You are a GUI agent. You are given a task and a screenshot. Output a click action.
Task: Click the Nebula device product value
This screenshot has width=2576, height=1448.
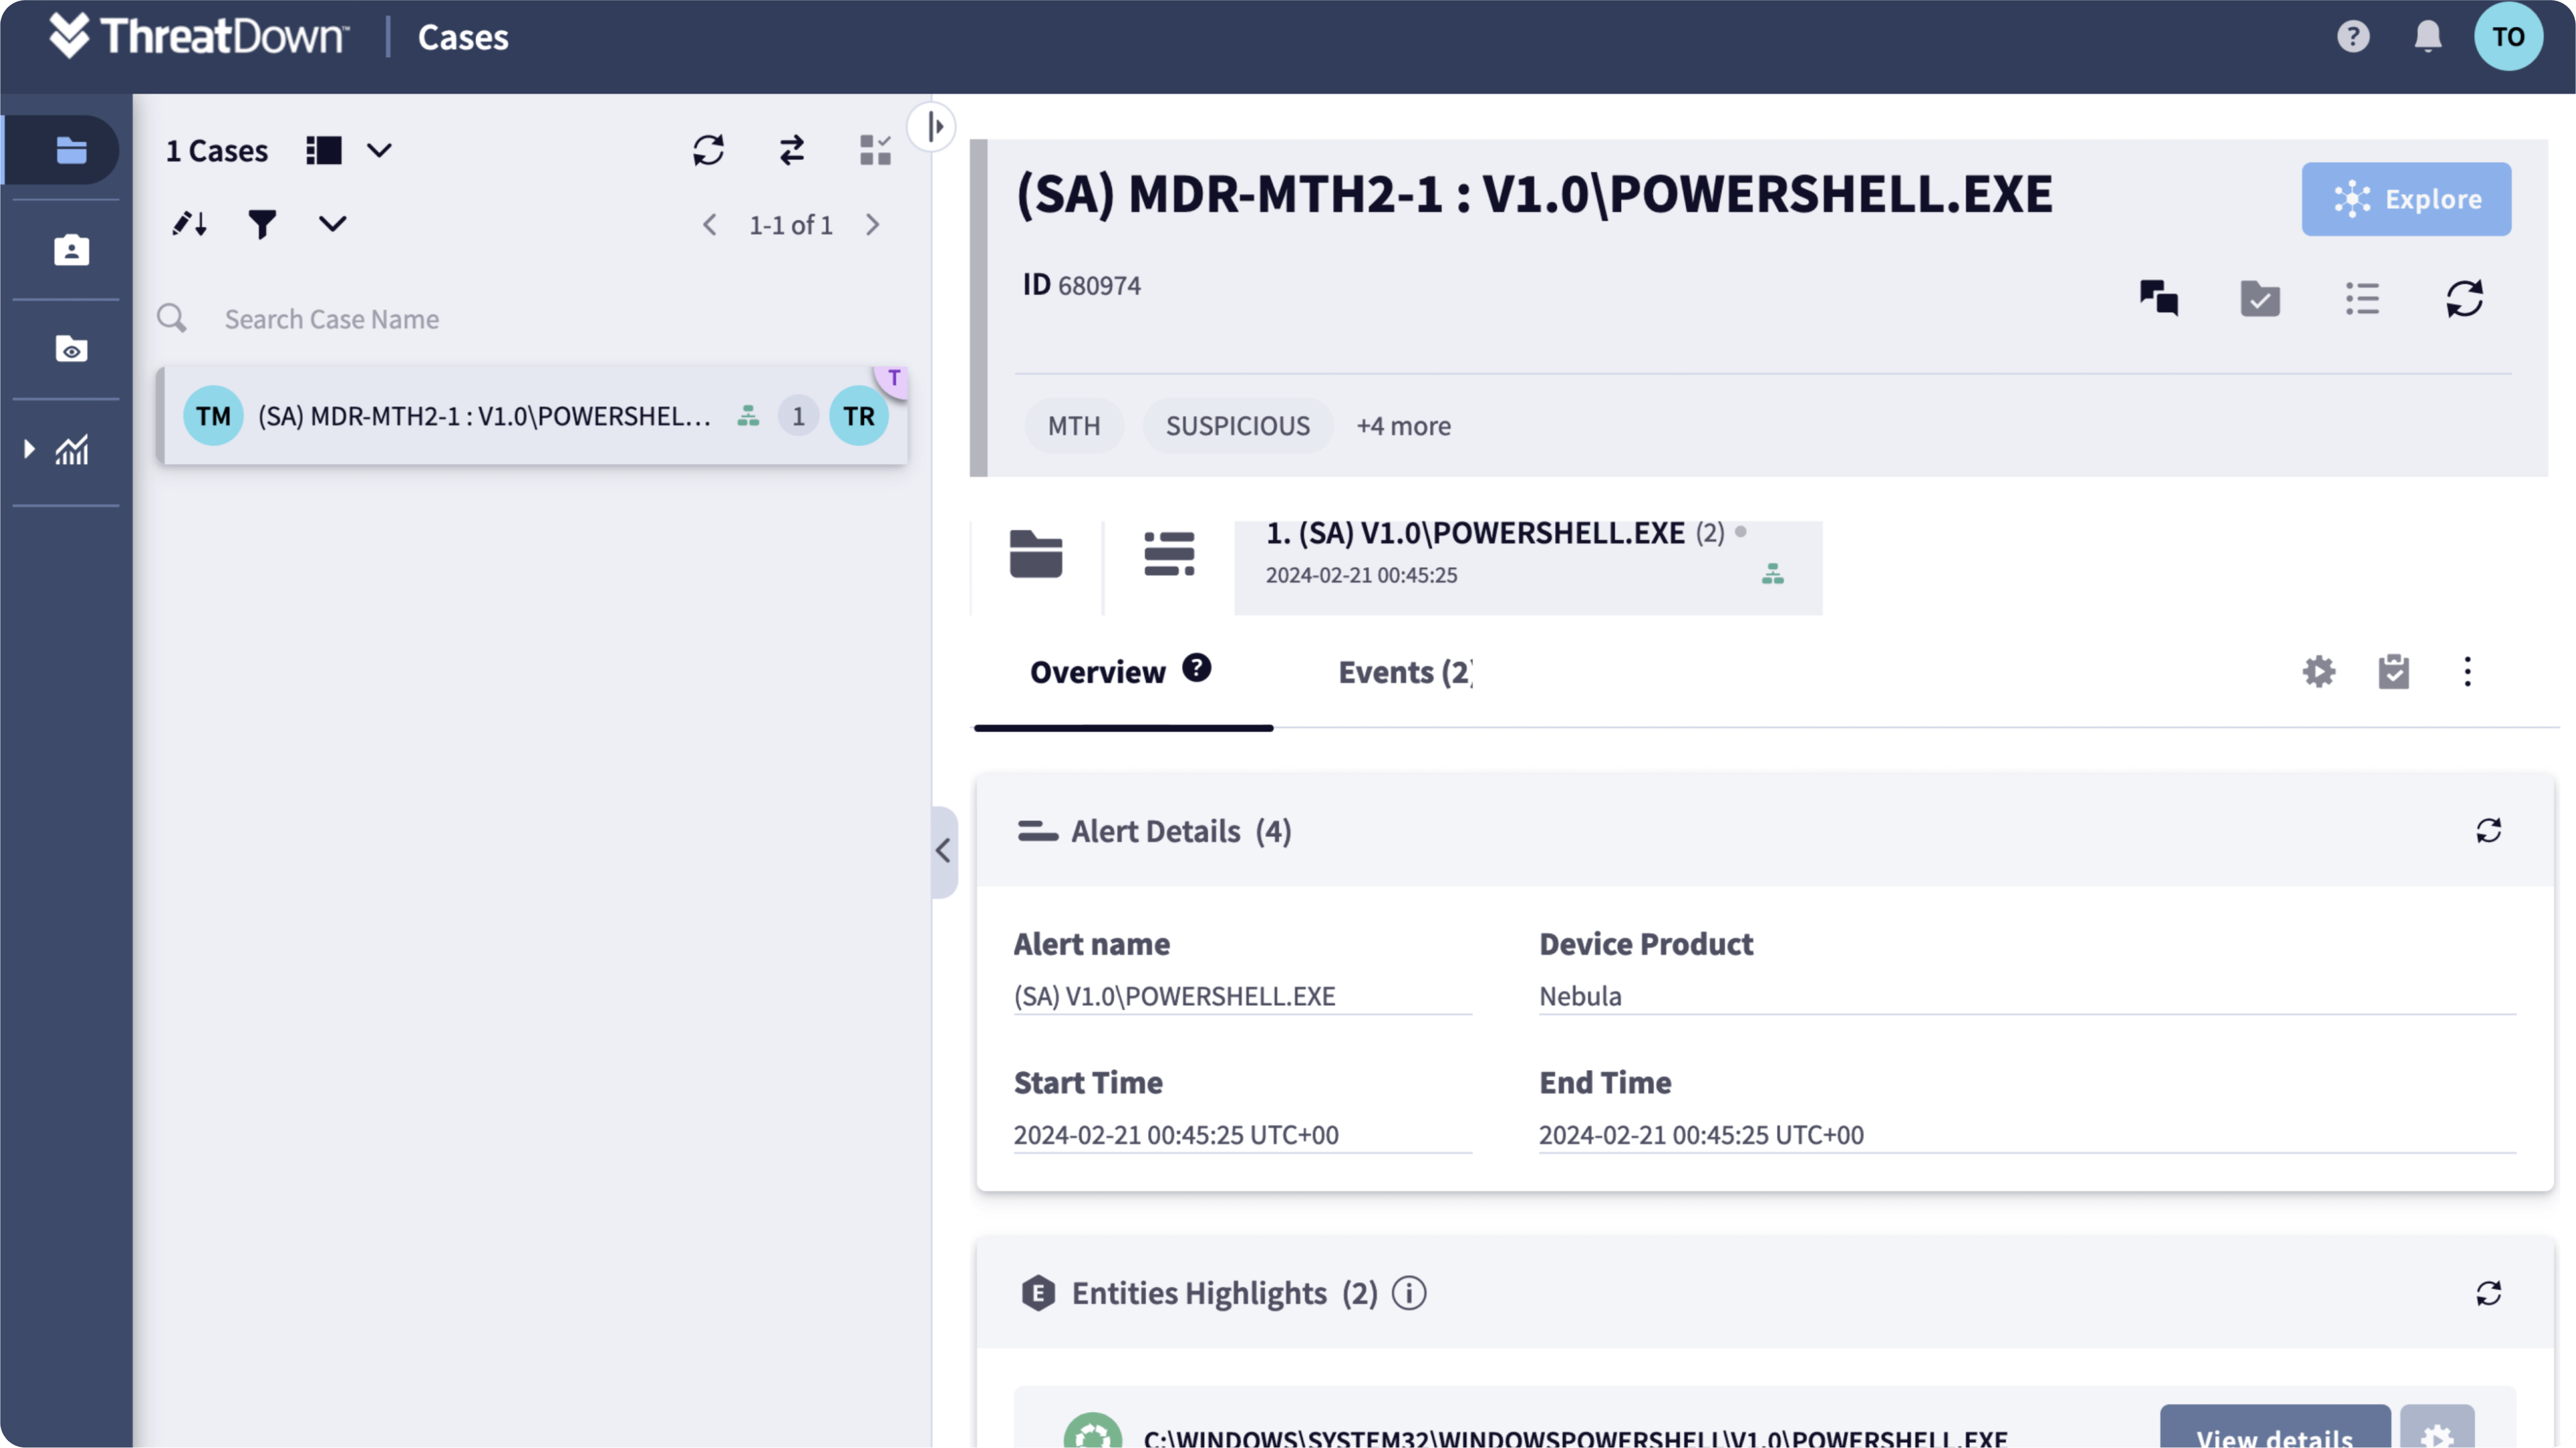tap(1580, 997)
